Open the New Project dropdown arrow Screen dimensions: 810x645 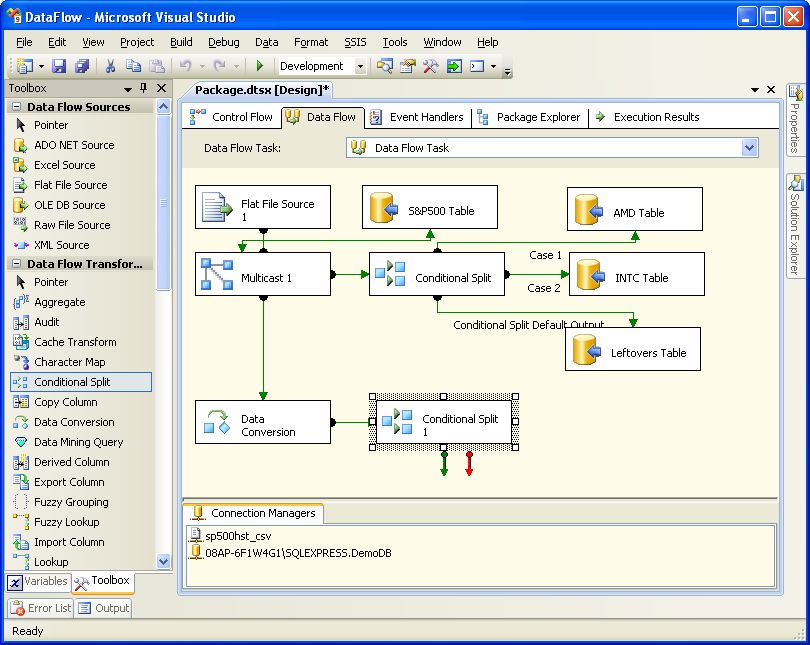point(41,67)
